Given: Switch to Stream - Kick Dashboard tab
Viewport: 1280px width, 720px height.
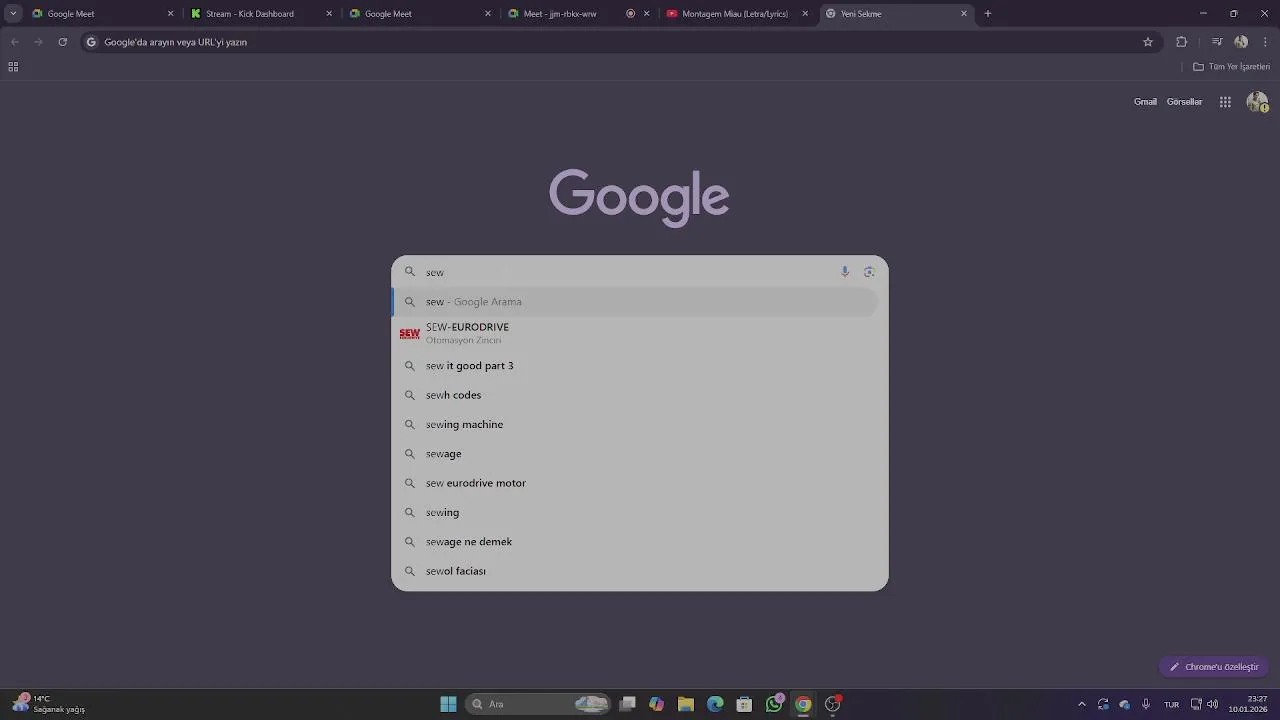Looking at the screenshot, I should [262, 14].
